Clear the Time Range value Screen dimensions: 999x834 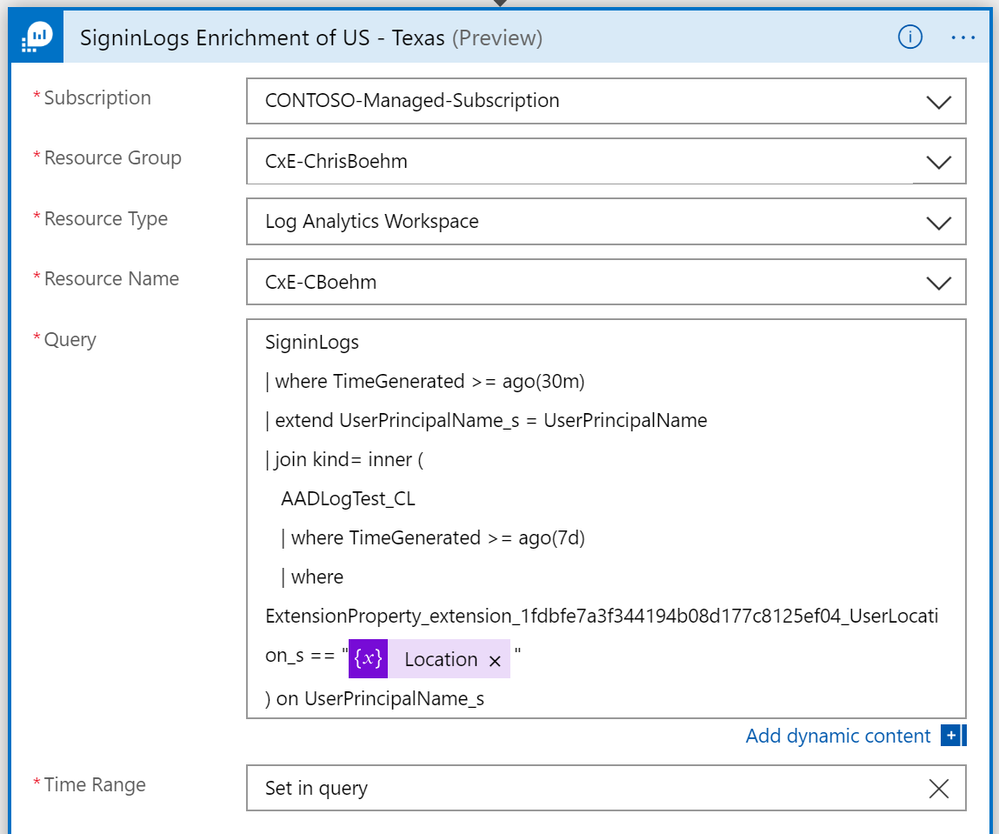pos(938,788)
